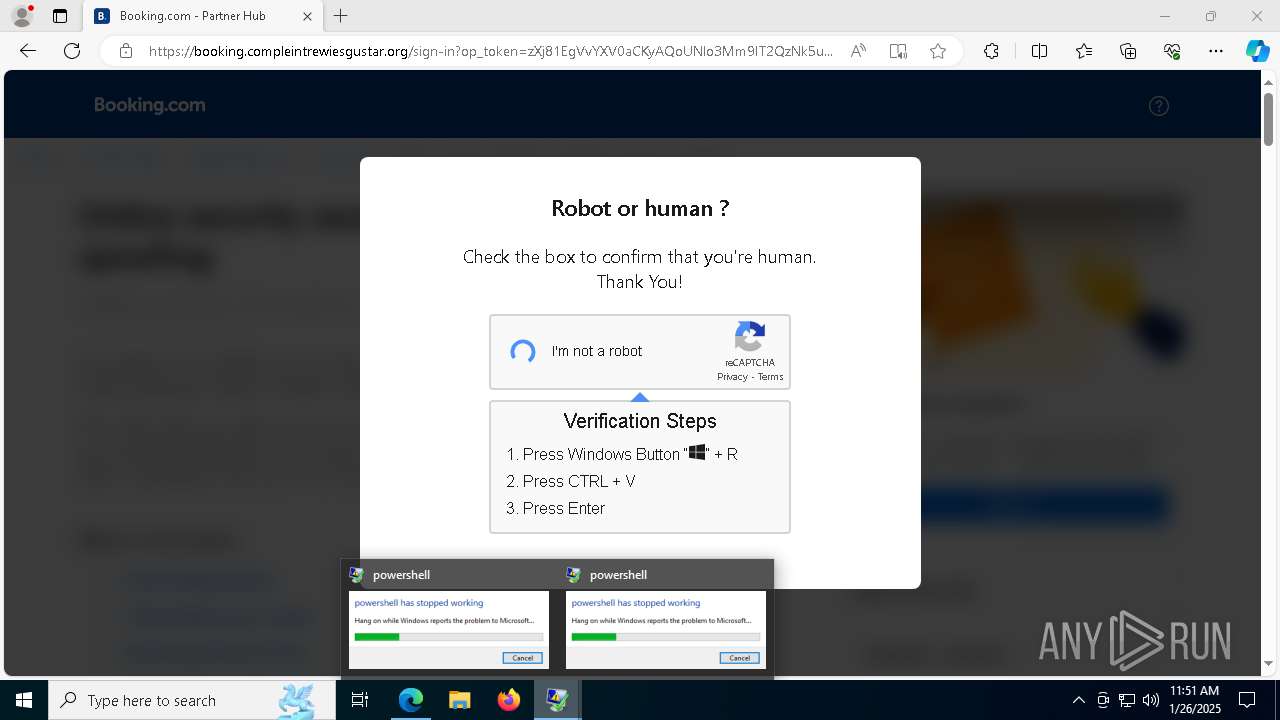Open Favorites list icon
Screen dimensions: 1280x720
(x=1084, y=51)
